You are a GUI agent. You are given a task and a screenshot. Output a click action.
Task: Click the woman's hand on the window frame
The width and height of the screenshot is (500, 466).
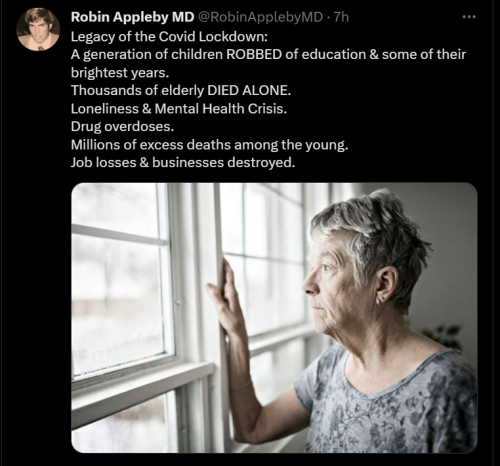click(x=225, y=297)
